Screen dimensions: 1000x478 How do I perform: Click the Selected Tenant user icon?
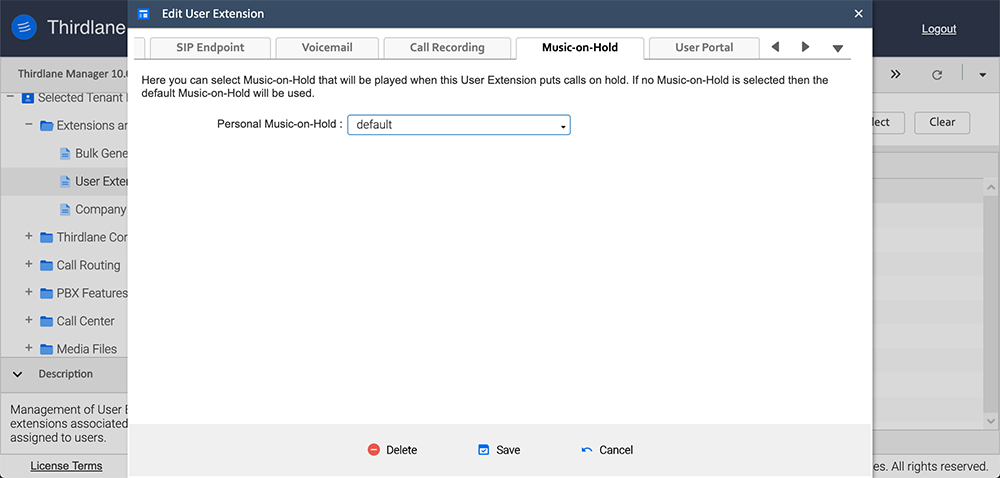[27, 98]
